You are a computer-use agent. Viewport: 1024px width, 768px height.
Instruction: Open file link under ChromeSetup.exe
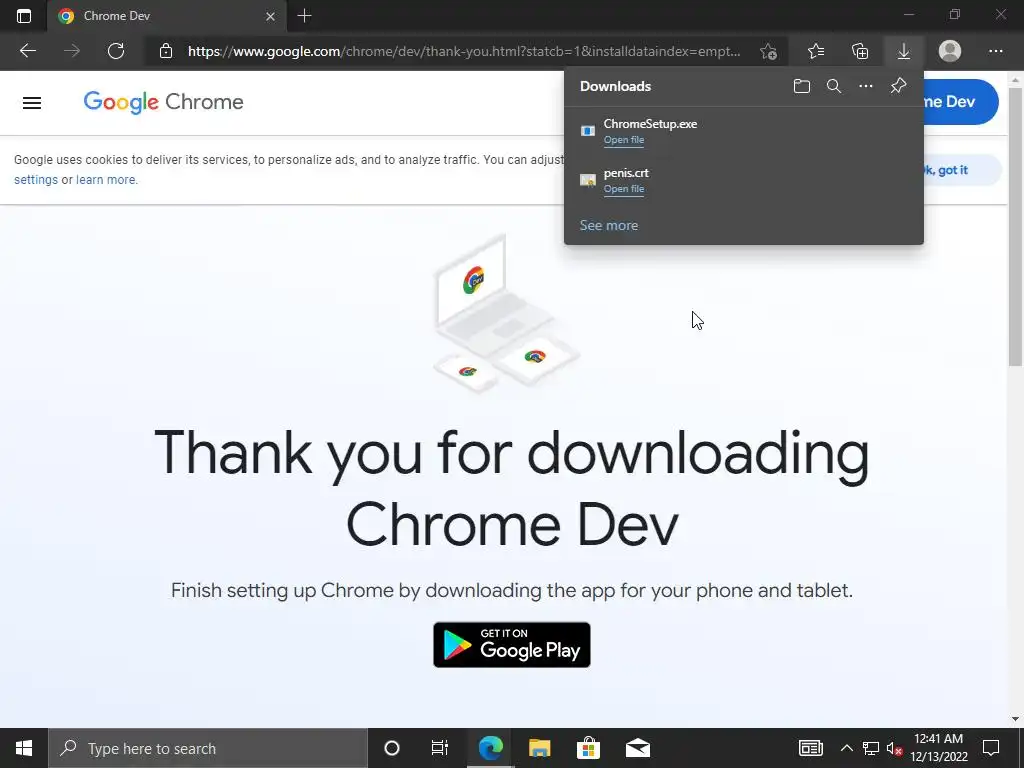624,140
